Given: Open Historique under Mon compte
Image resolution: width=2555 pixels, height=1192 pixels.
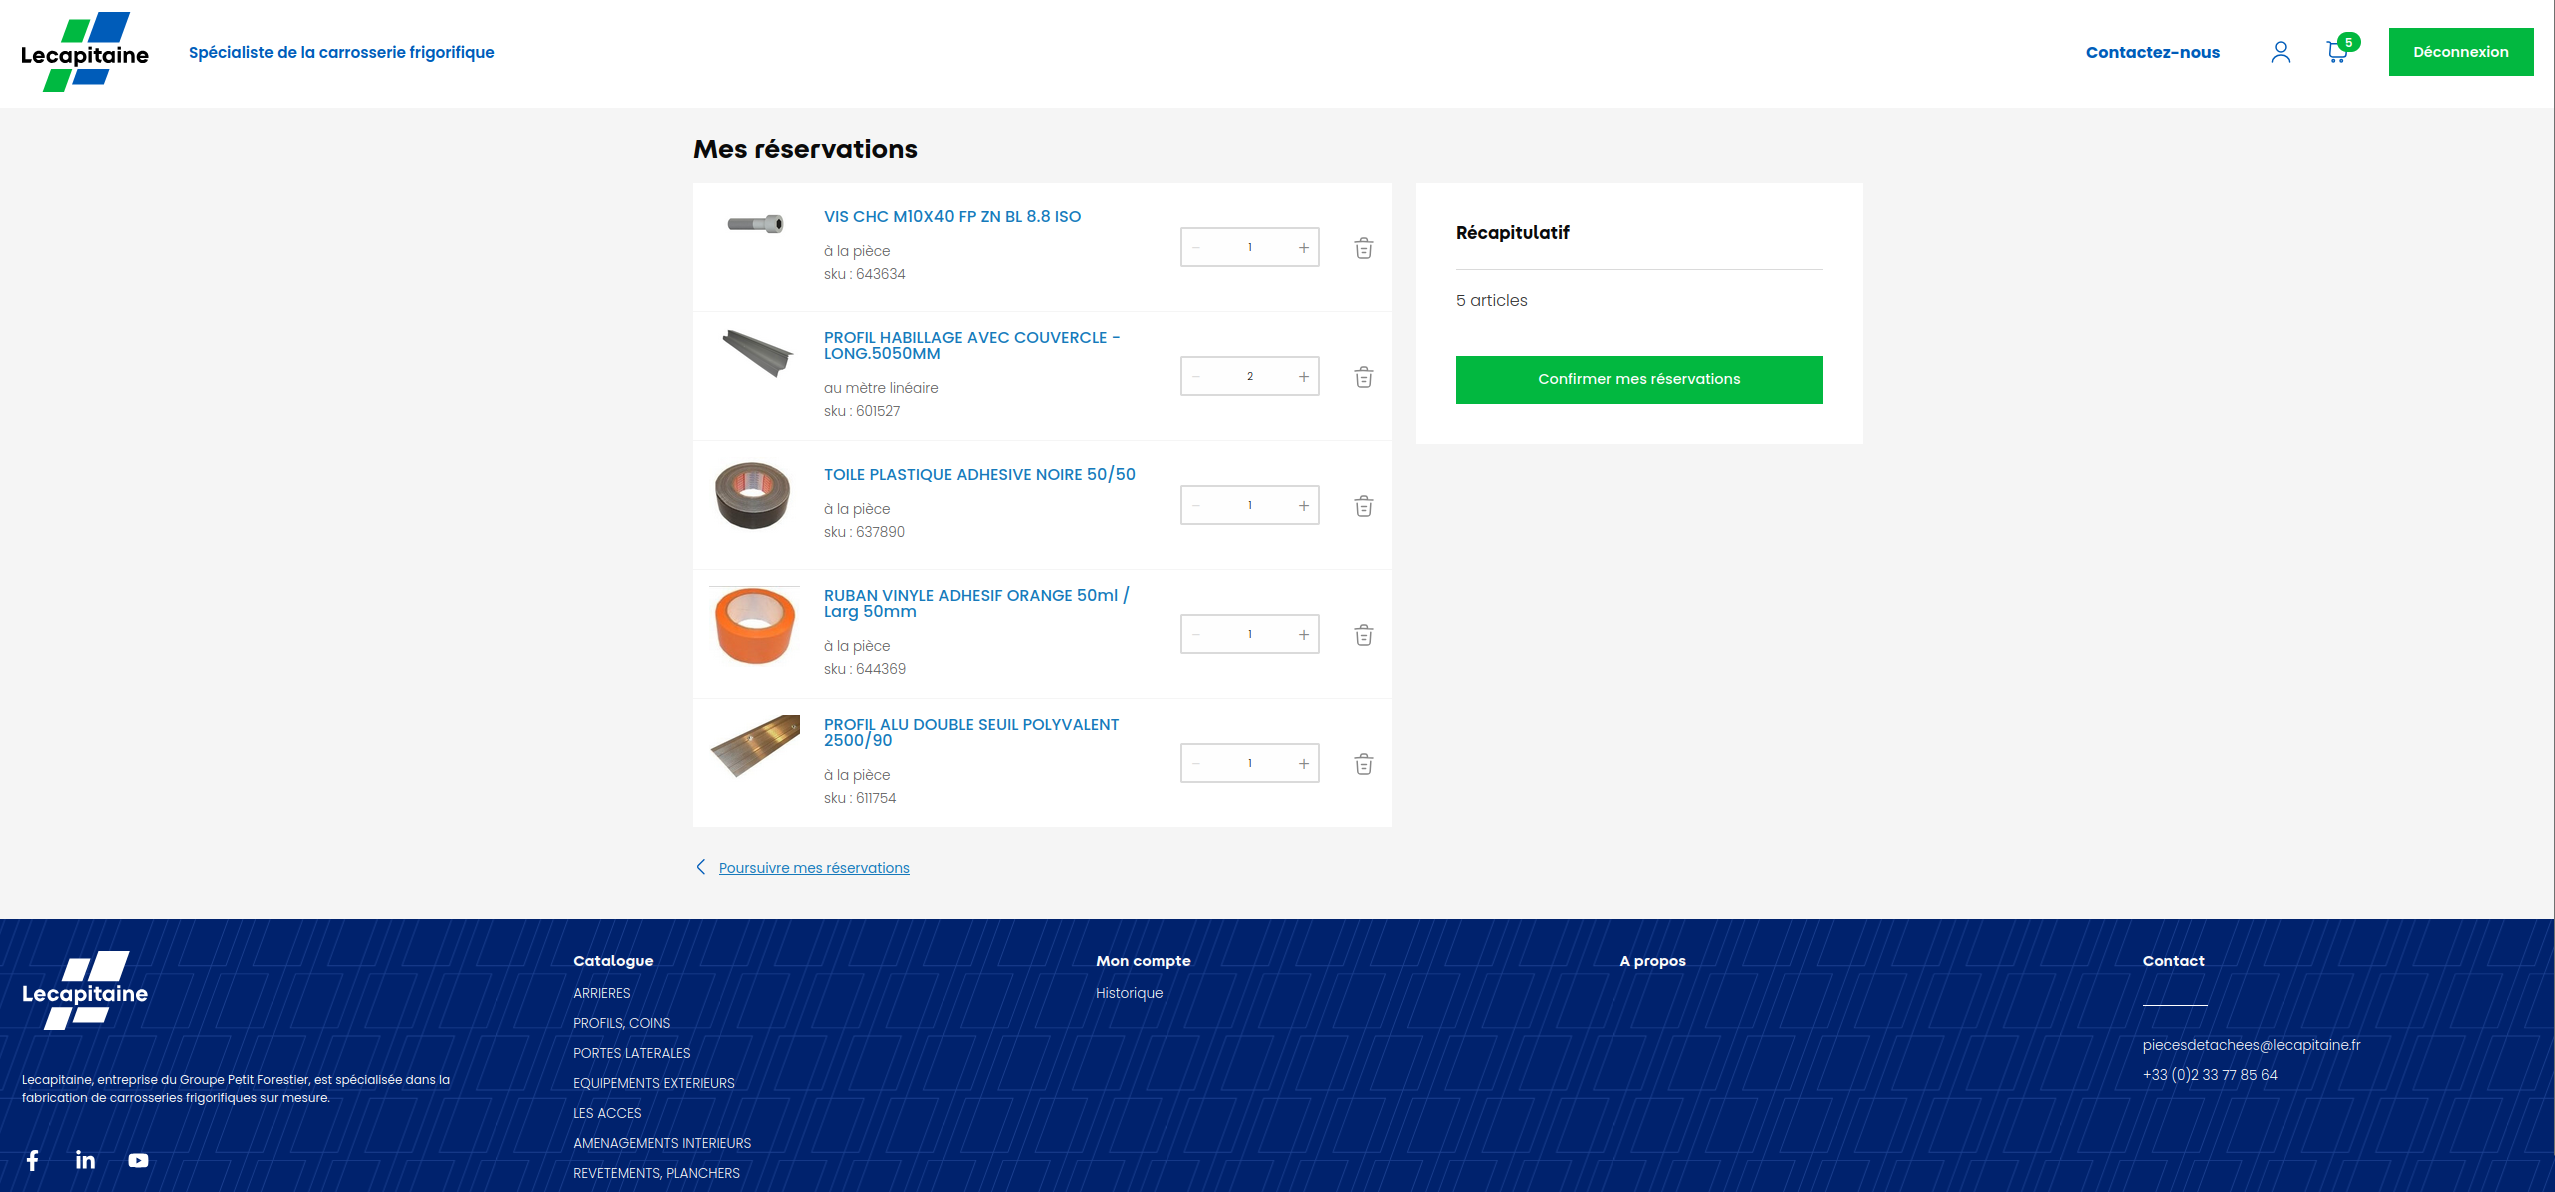Looking at the screenshot, I should coord(1129,993).
